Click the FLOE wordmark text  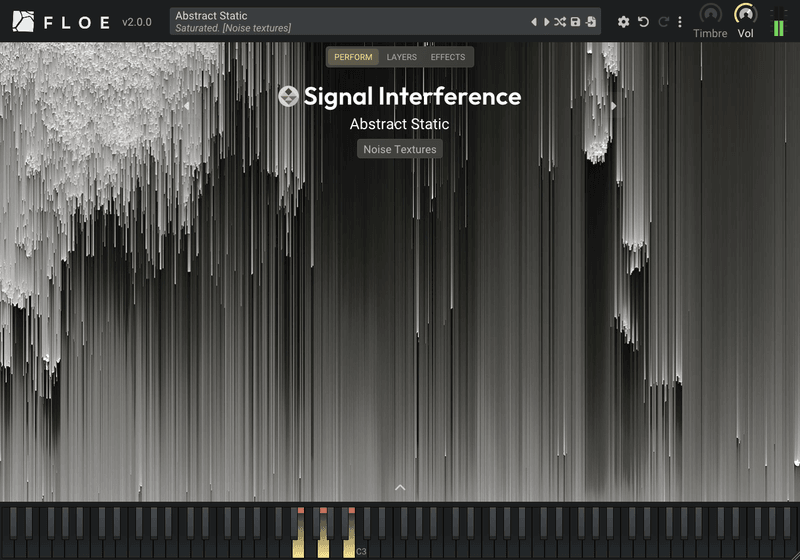click(x=77, y=22)
